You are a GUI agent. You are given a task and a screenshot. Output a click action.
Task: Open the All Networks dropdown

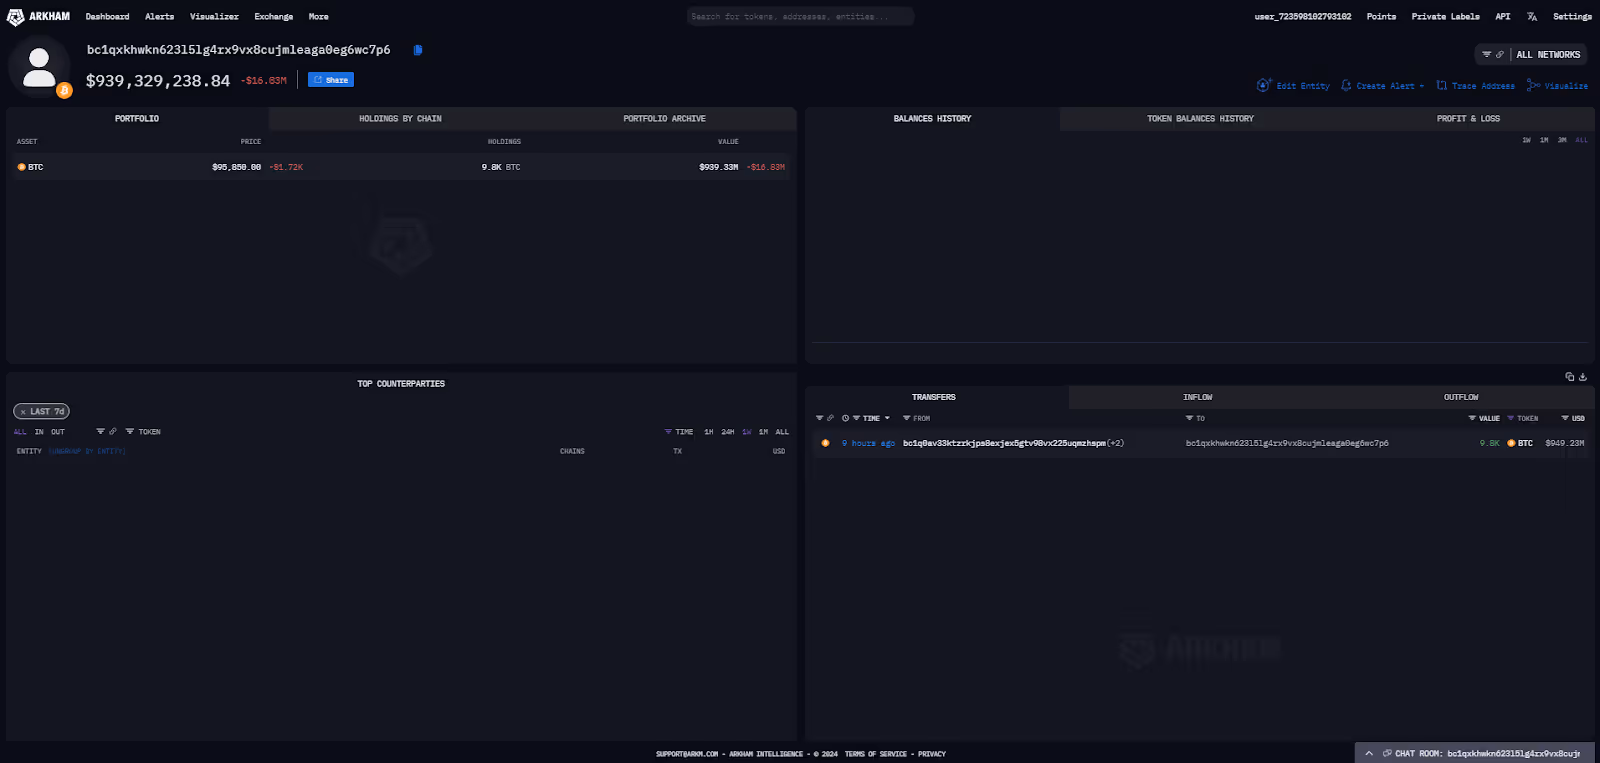coord(1548,55)
